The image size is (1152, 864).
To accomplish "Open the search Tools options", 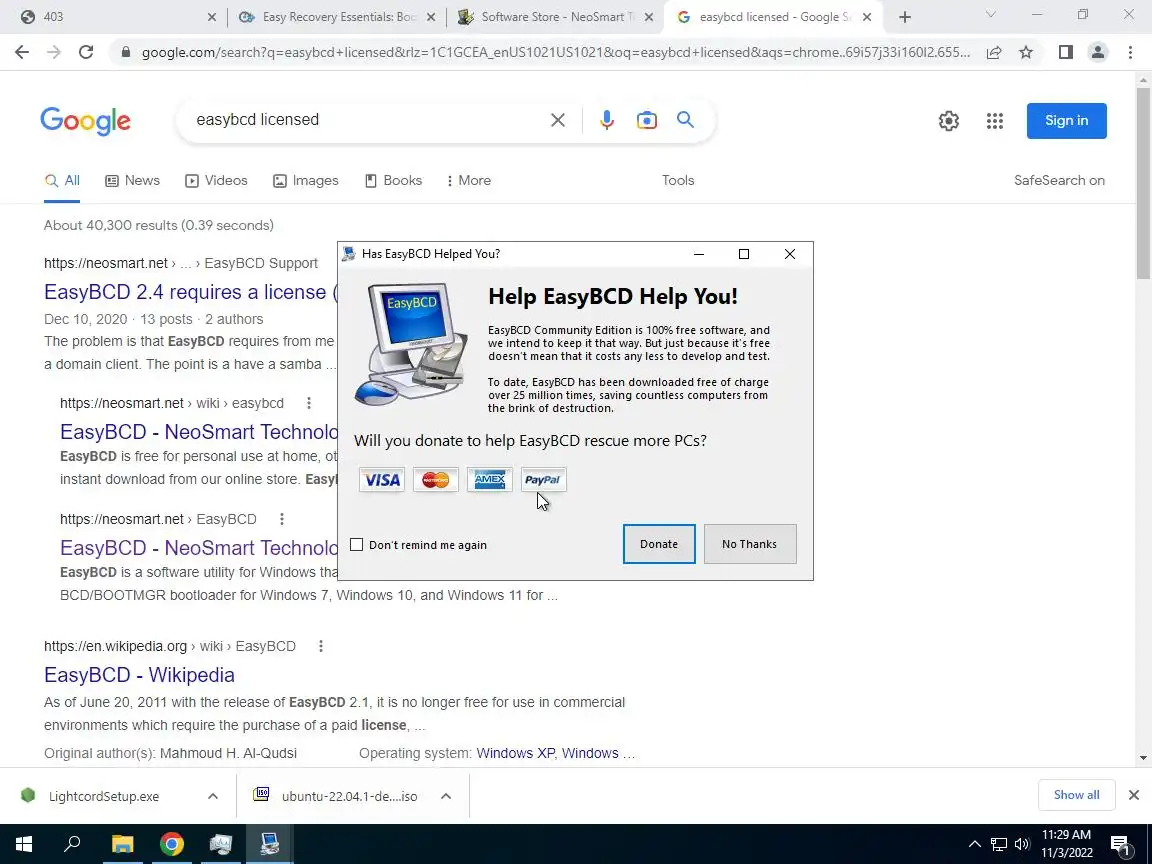I will [x=678, y=181].
